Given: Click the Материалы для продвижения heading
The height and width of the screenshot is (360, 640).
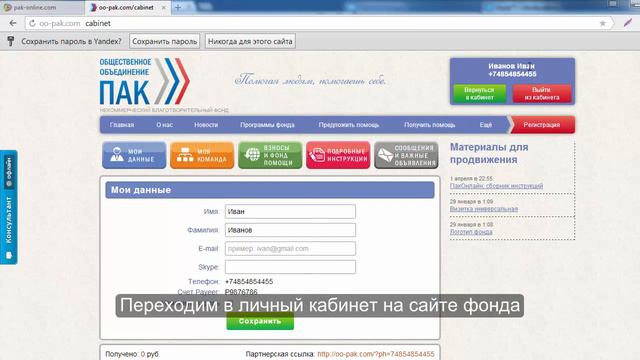Looking at the screenshot, I should point(489,153).
